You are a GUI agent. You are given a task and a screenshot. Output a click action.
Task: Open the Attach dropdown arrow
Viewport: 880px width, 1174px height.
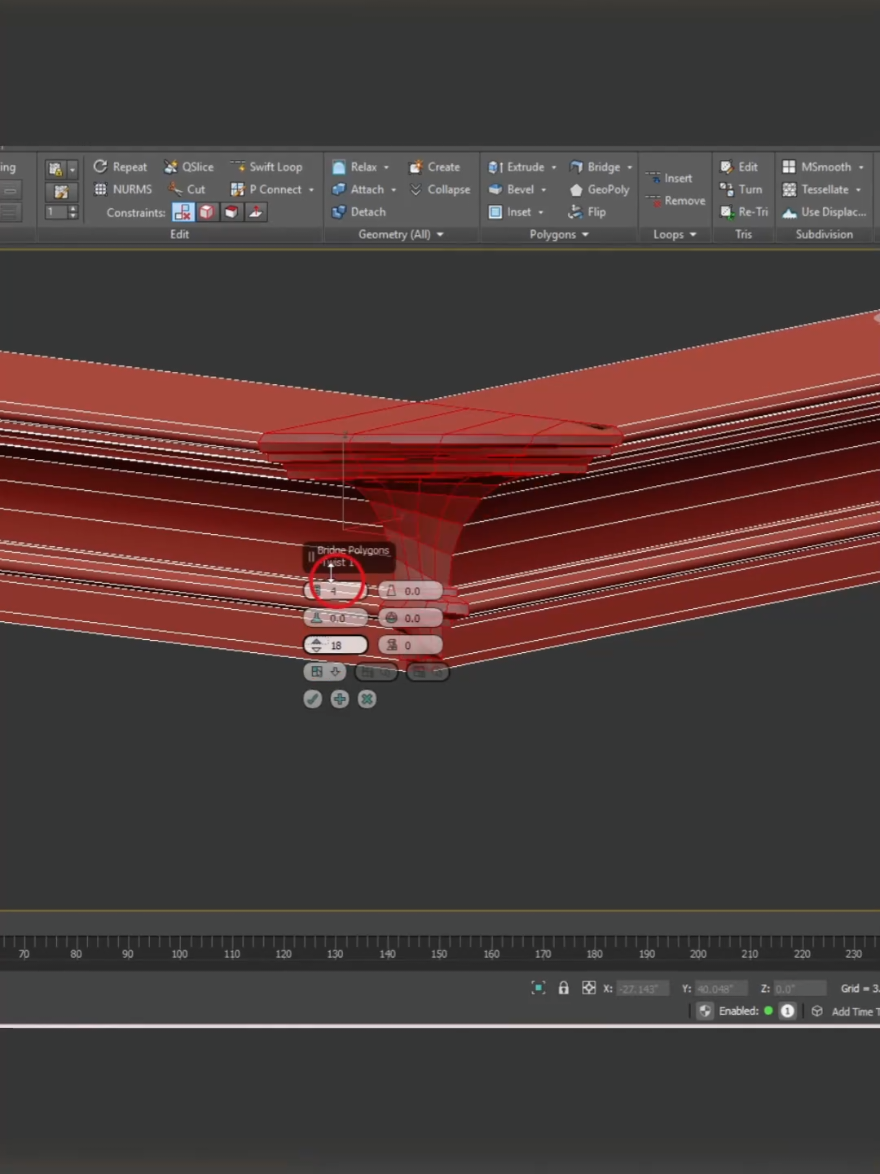[x=393, y=190]
